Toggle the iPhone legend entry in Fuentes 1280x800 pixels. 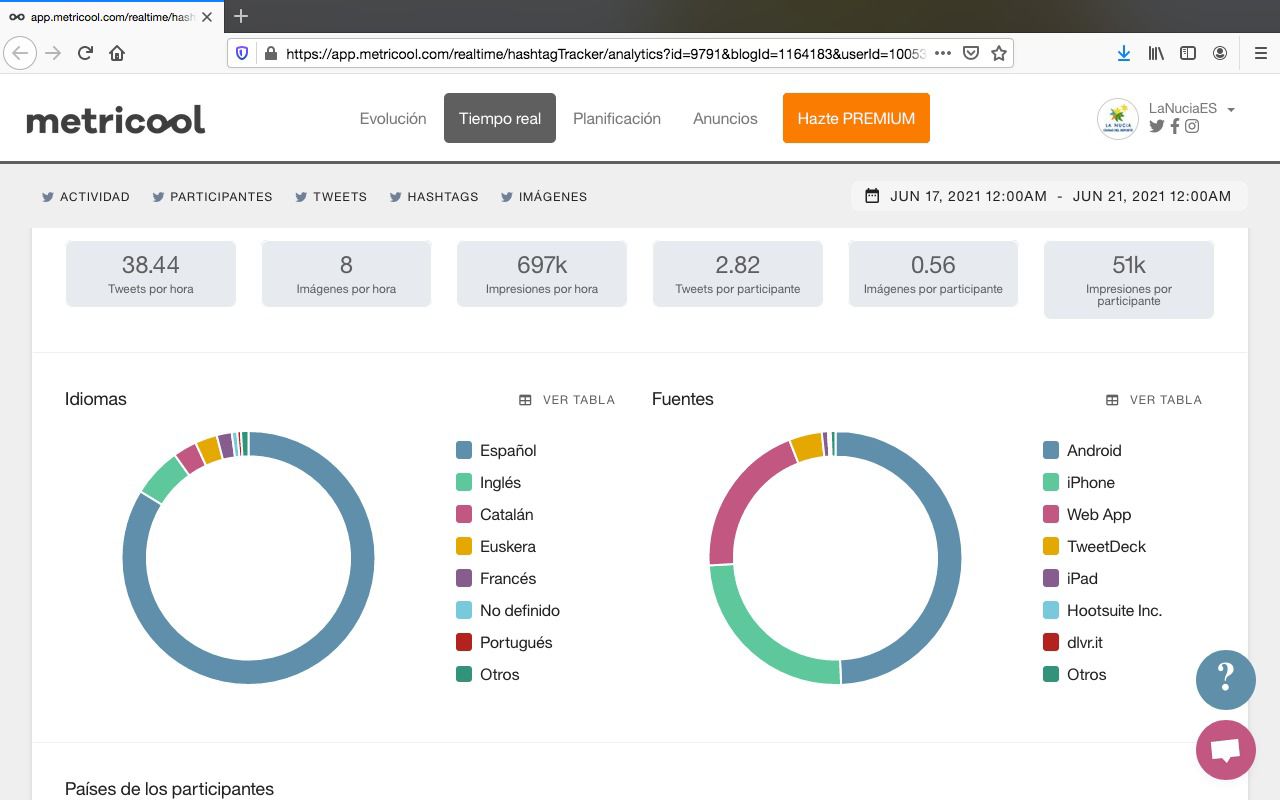(1090, 482)
